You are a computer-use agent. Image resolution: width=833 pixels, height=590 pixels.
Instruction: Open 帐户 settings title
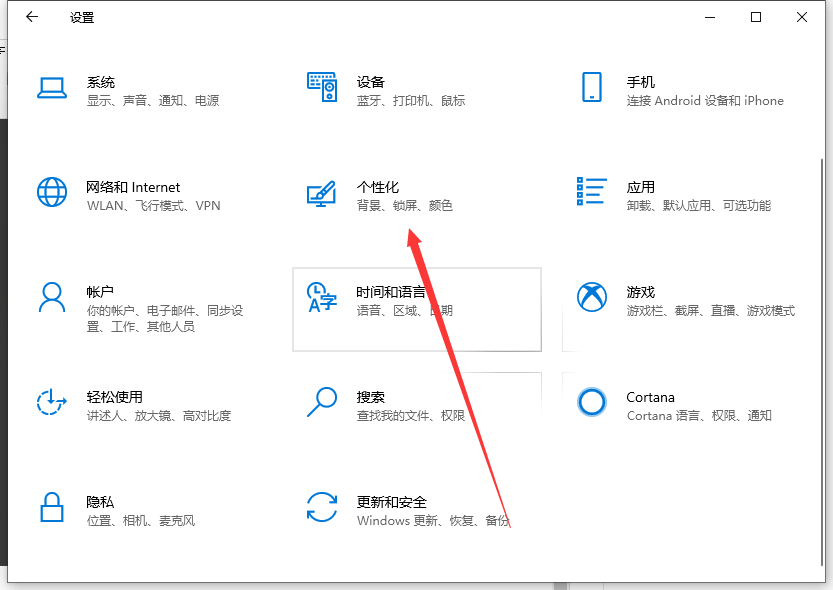(x=100, y=292)
